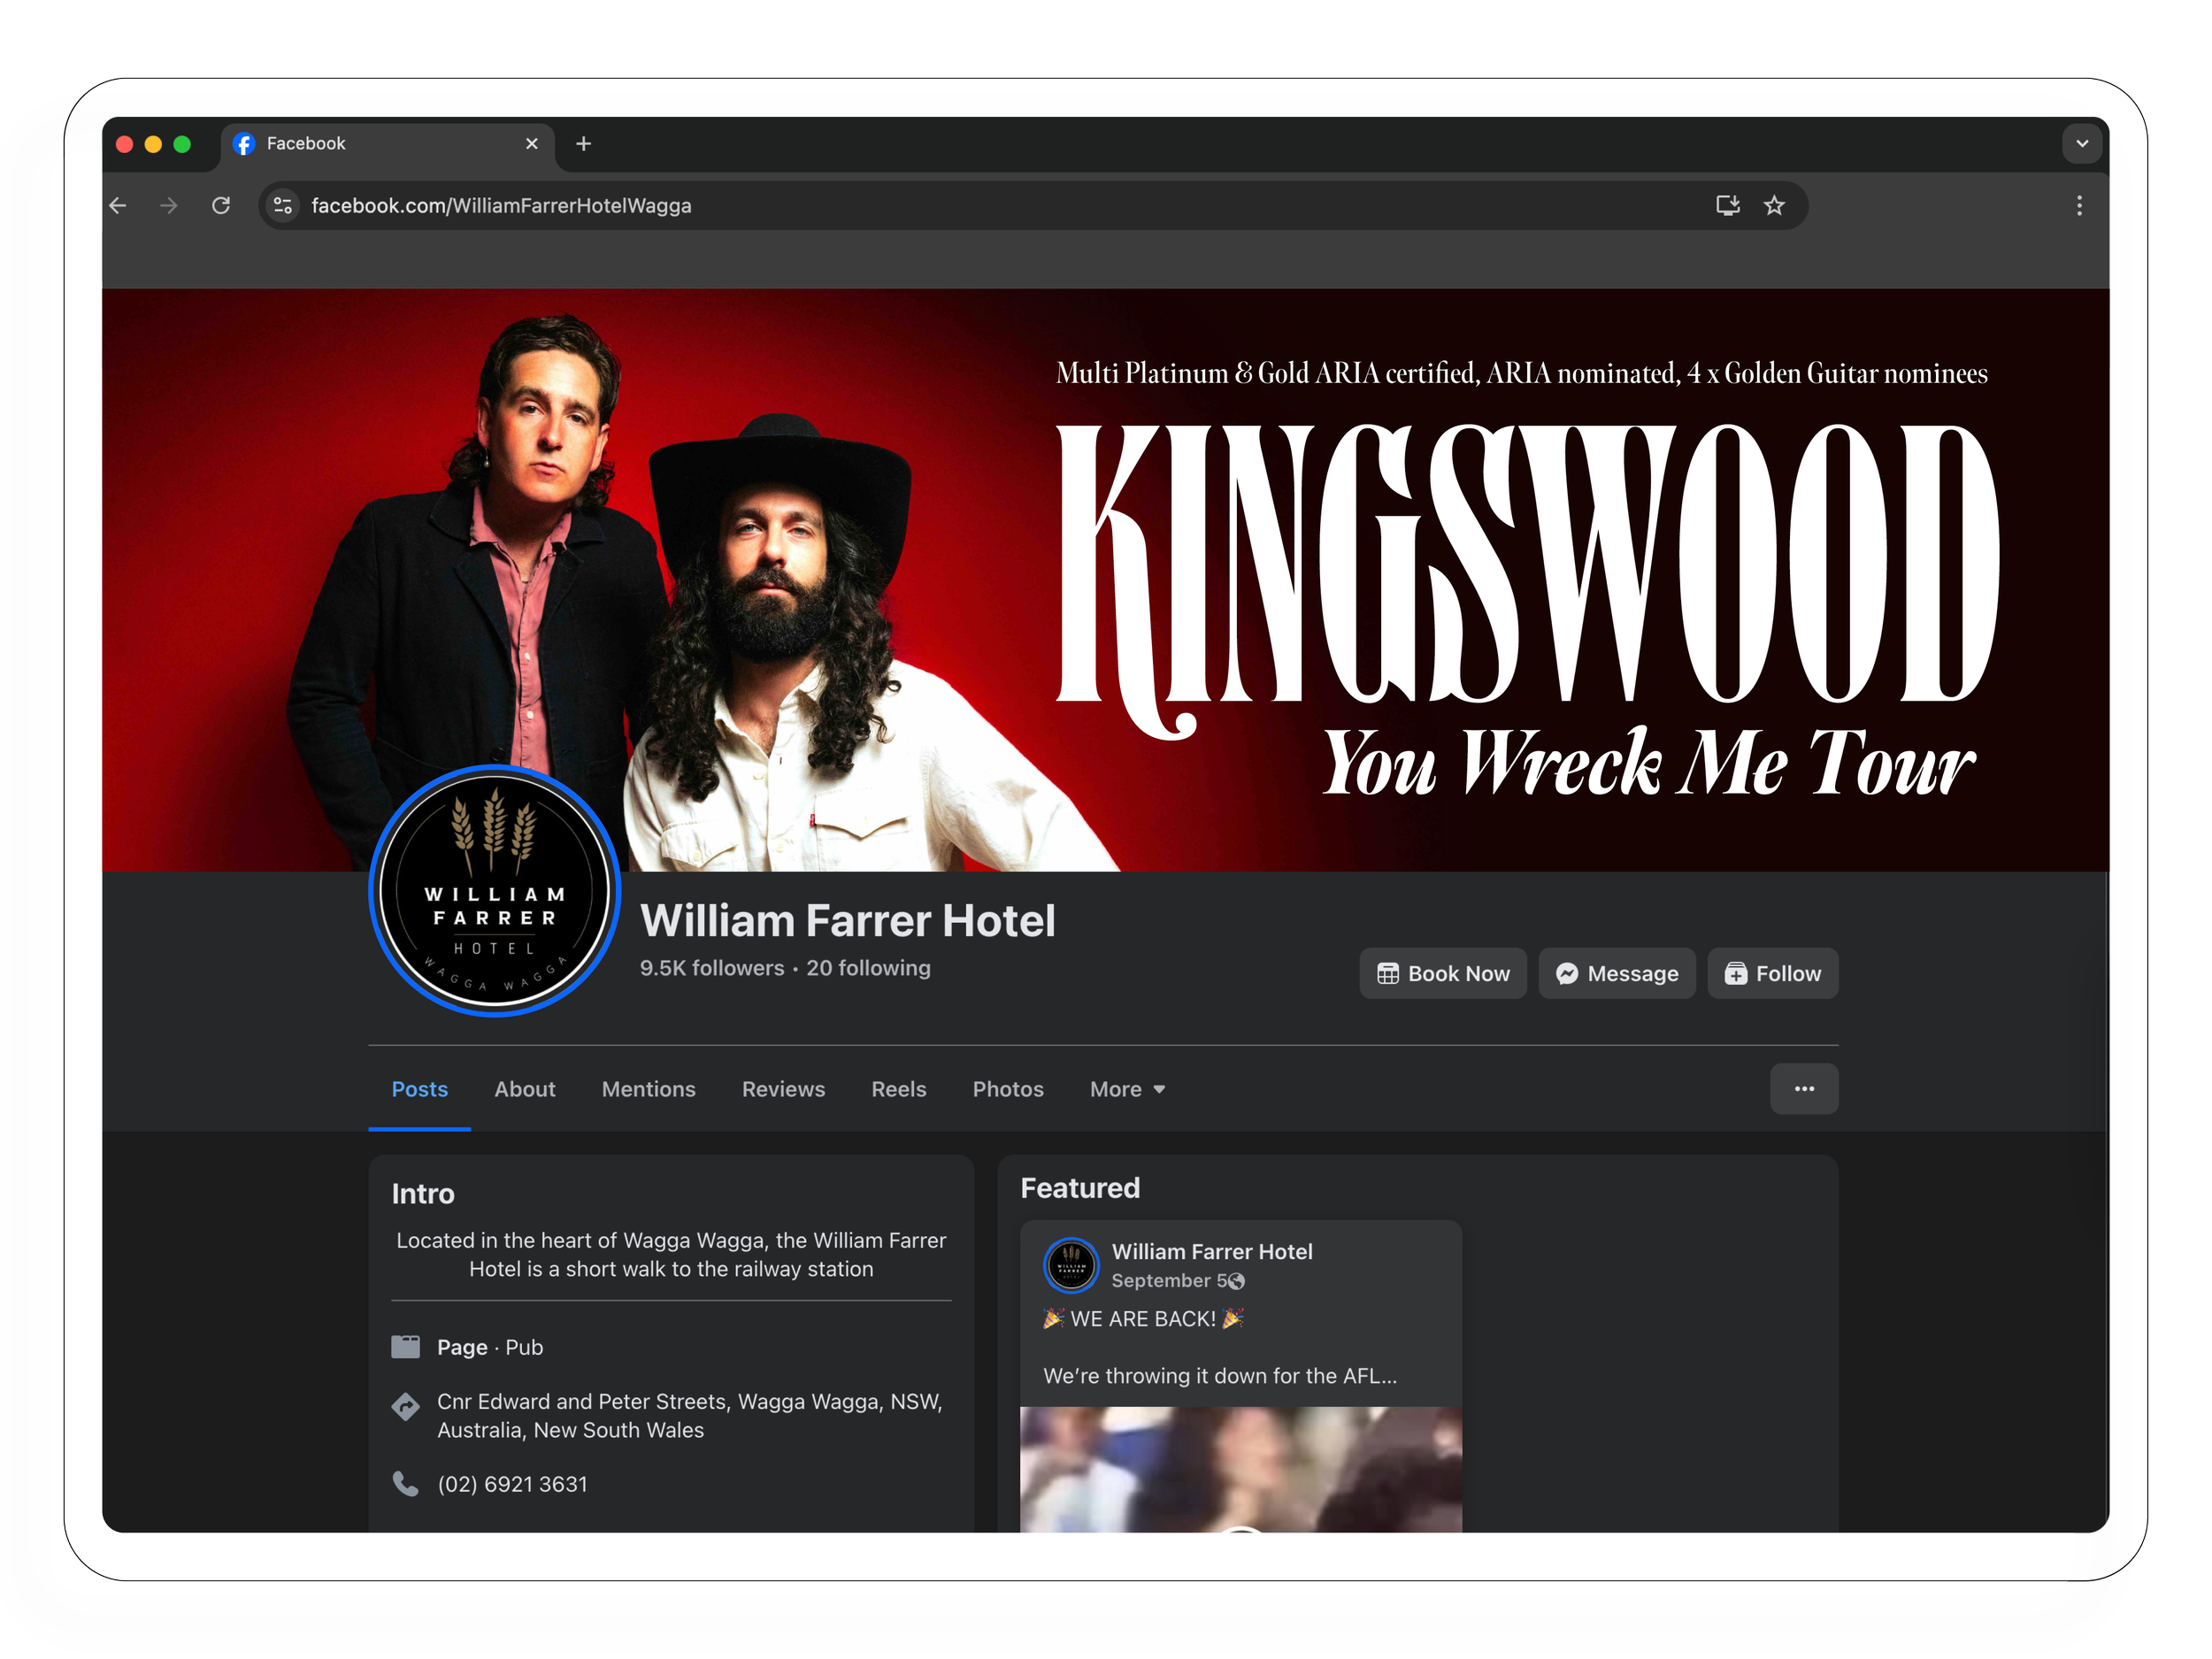Click the Book Now button

point(1443,973)
